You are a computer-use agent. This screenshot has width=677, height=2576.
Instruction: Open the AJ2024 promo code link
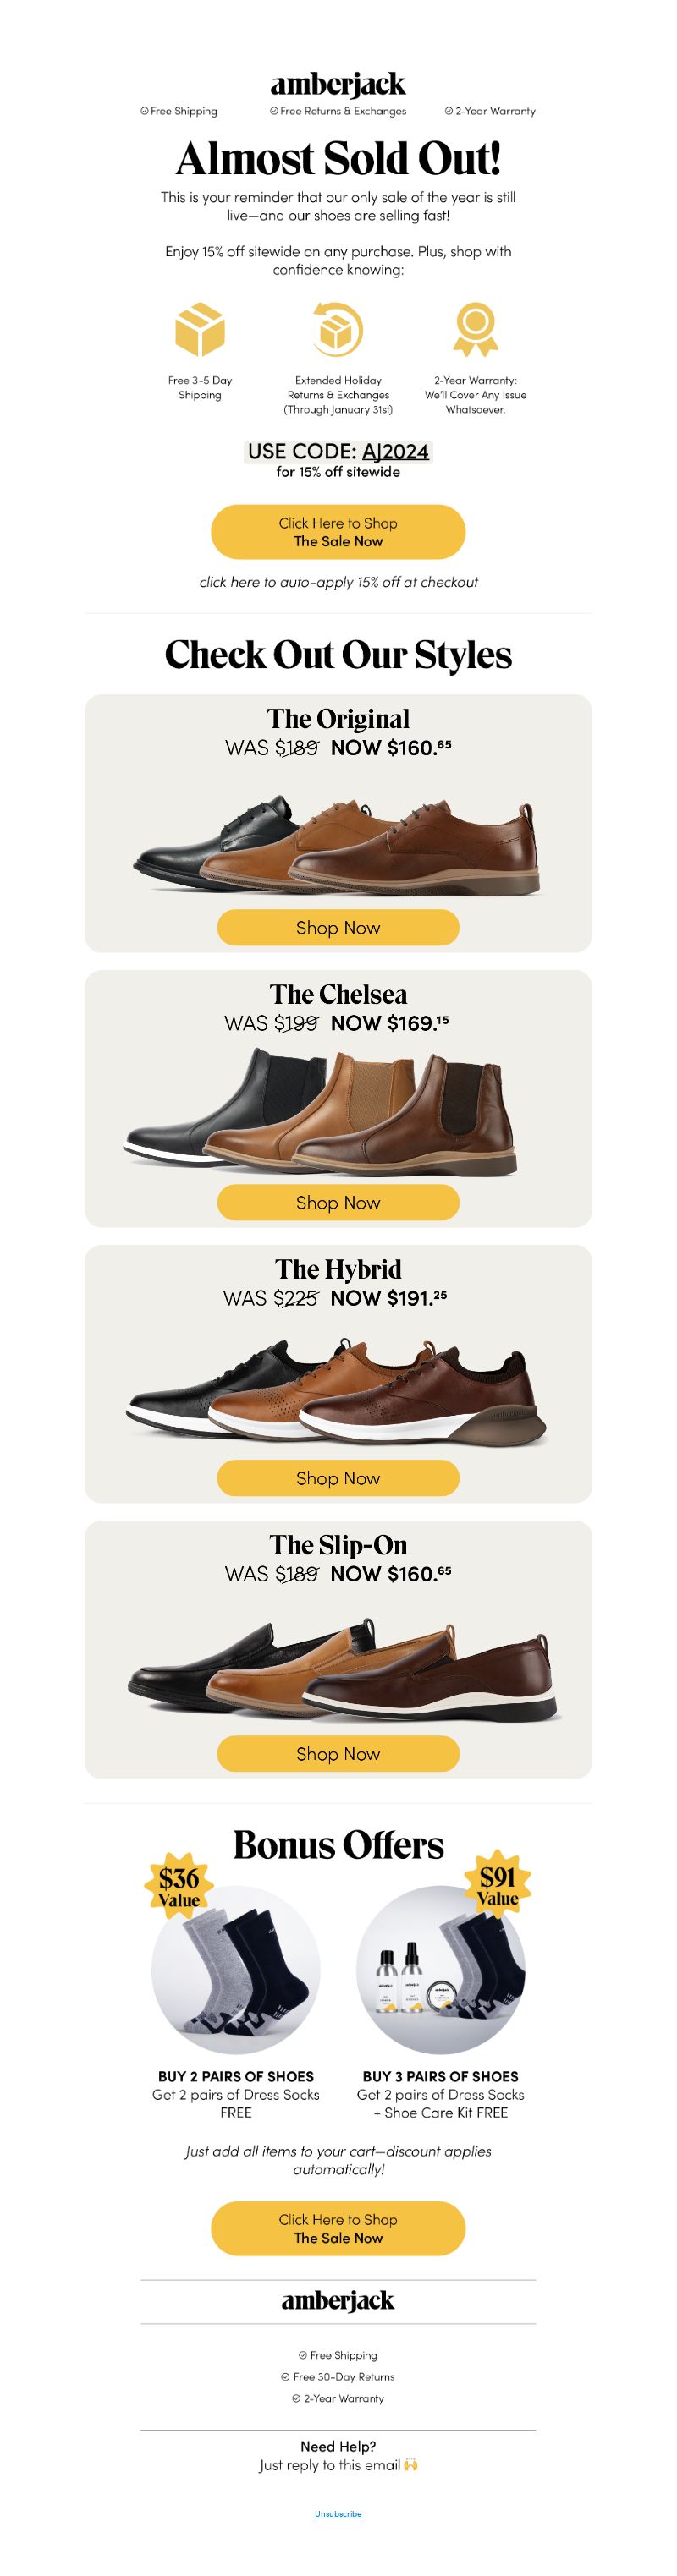tap(395, 451)
